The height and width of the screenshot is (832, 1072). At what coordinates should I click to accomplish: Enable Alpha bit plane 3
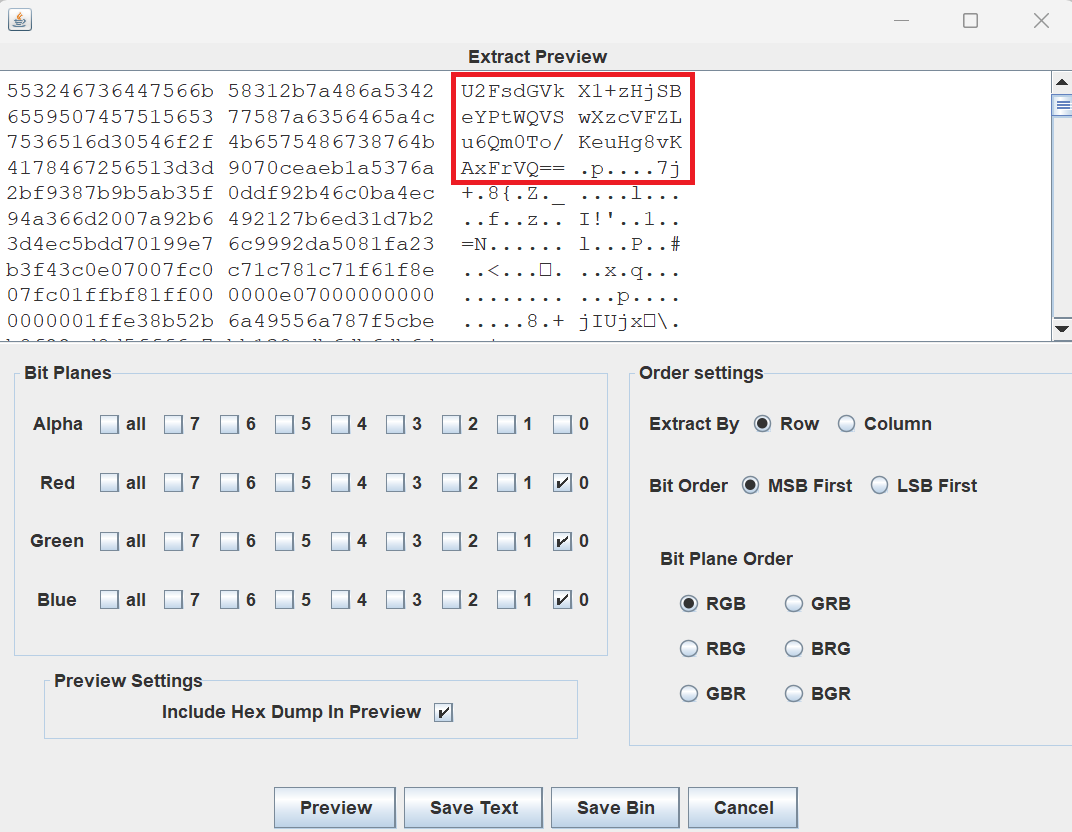click(x=395, y=425)
